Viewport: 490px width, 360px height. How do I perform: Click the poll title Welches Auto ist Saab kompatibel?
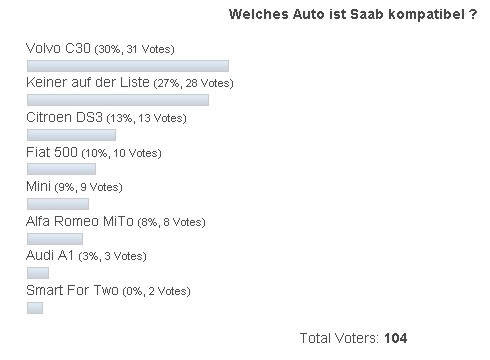pyautogui.click(x=353, y=14)
